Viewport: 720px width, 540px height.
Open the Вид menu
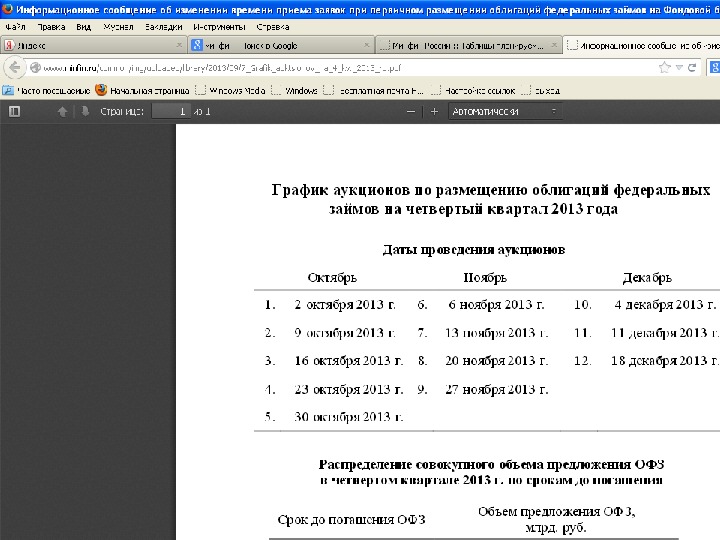click(x=83, y=27)
